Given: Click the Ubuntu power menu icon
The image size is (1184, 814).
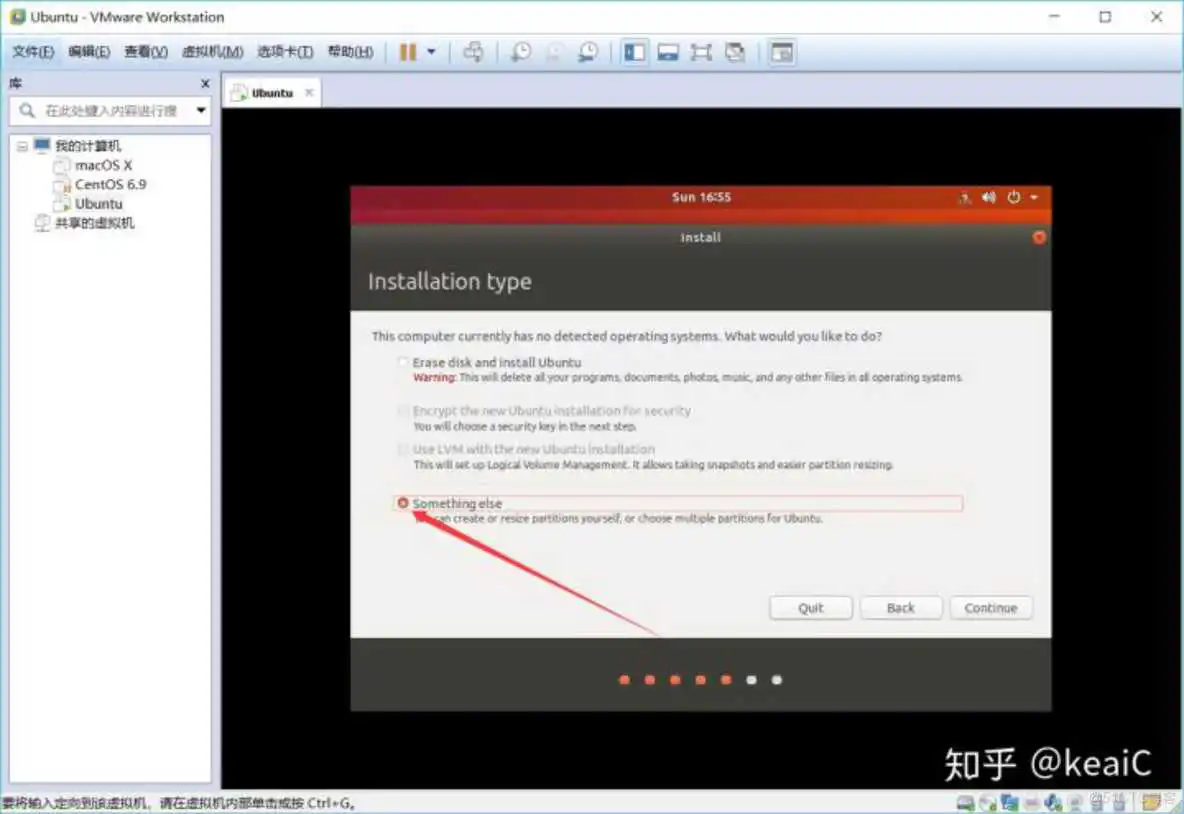Looking at the screenshot, I should tap(1013, 197).
